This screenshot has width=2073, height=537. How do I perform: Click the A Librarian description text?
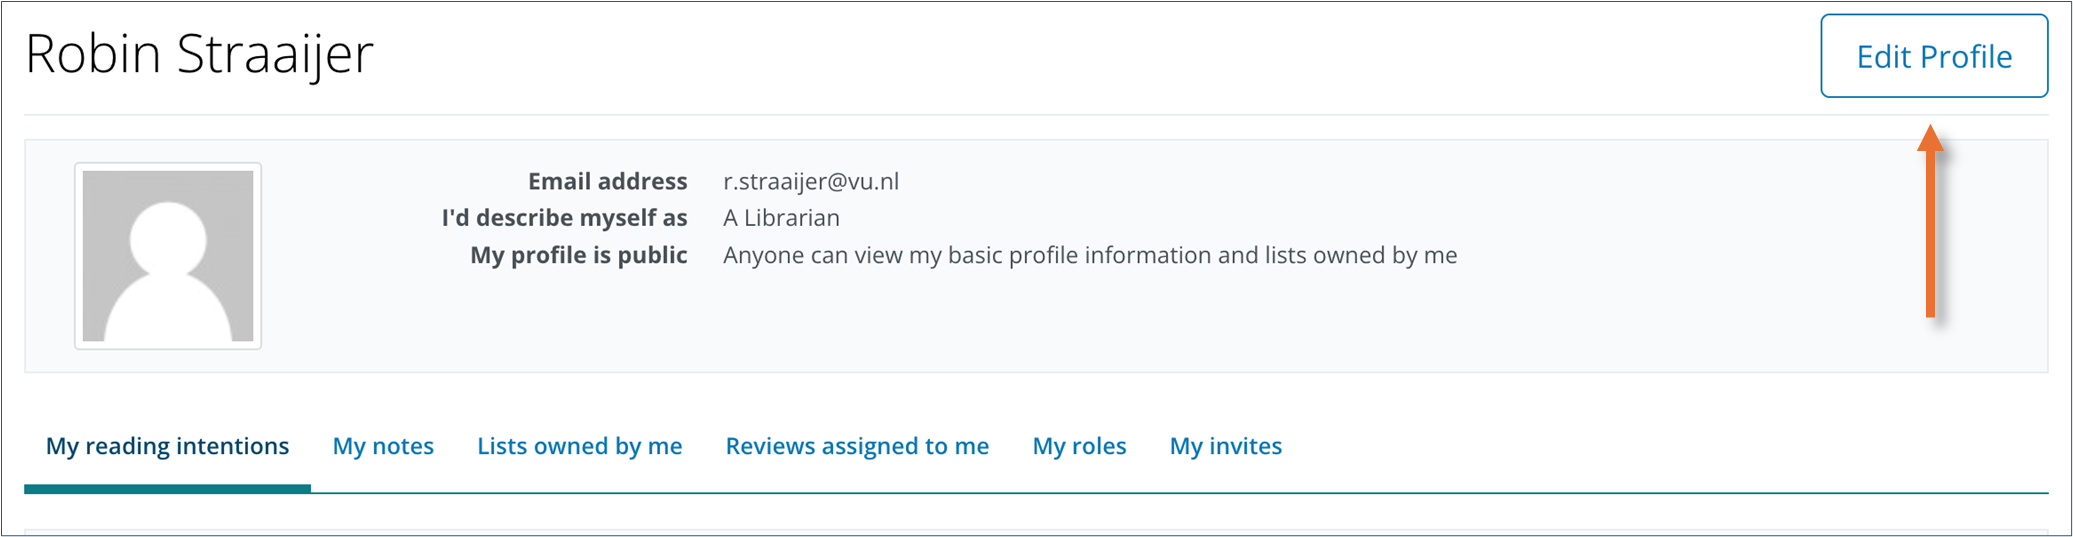[781, 218]
